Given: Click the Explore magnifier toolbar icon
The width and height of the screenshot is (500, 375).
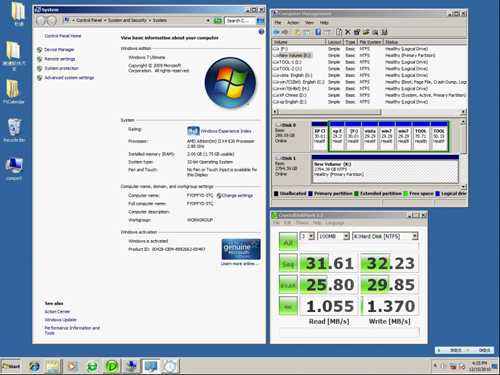Looking at the screenshot, I should (375, 32).
